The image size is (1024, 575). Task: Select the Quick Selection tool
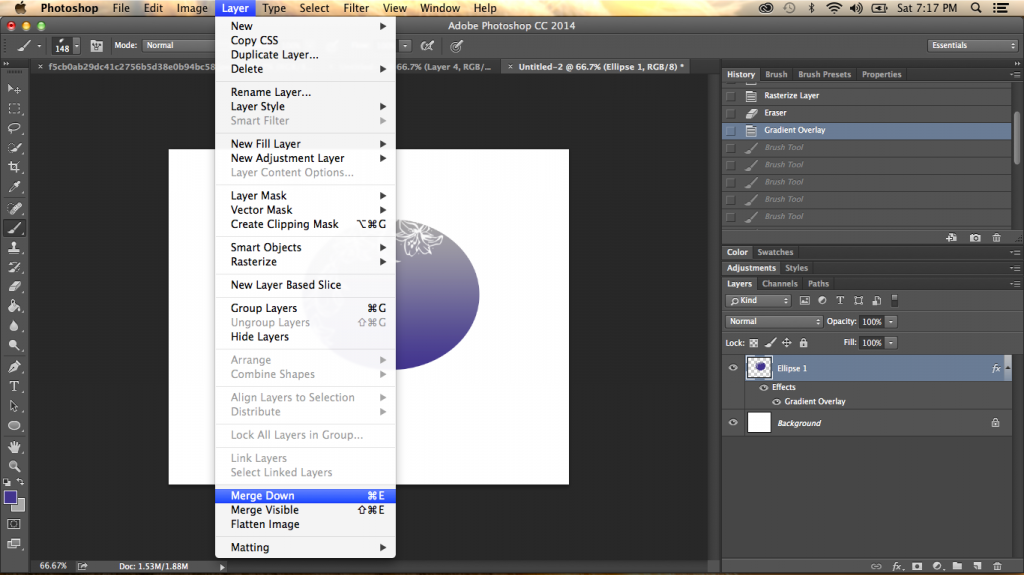14,148
